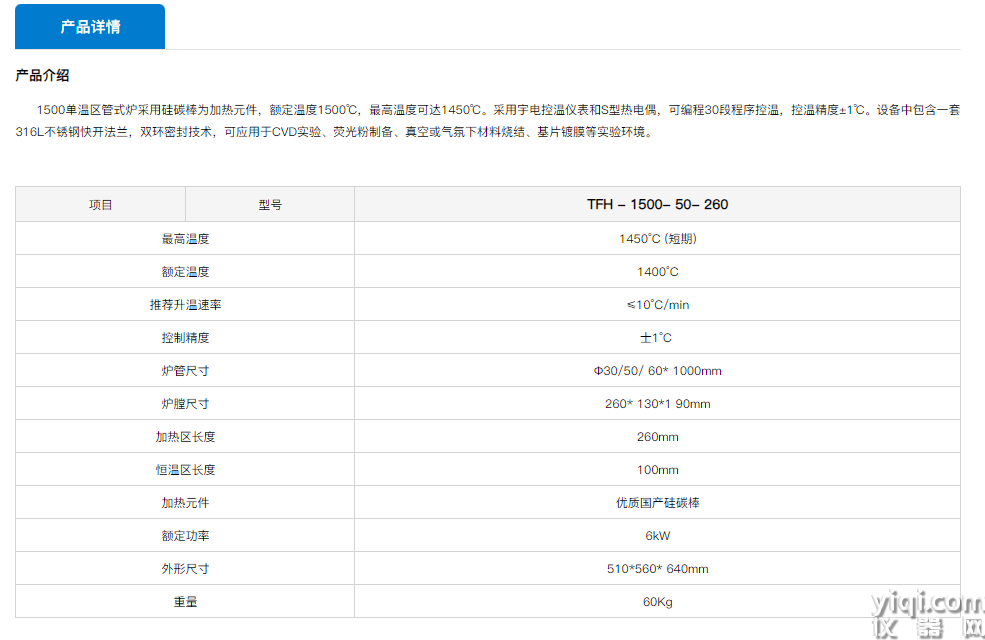Select the value 100mm
Screen dimensions: 985x640
(657, 470)
